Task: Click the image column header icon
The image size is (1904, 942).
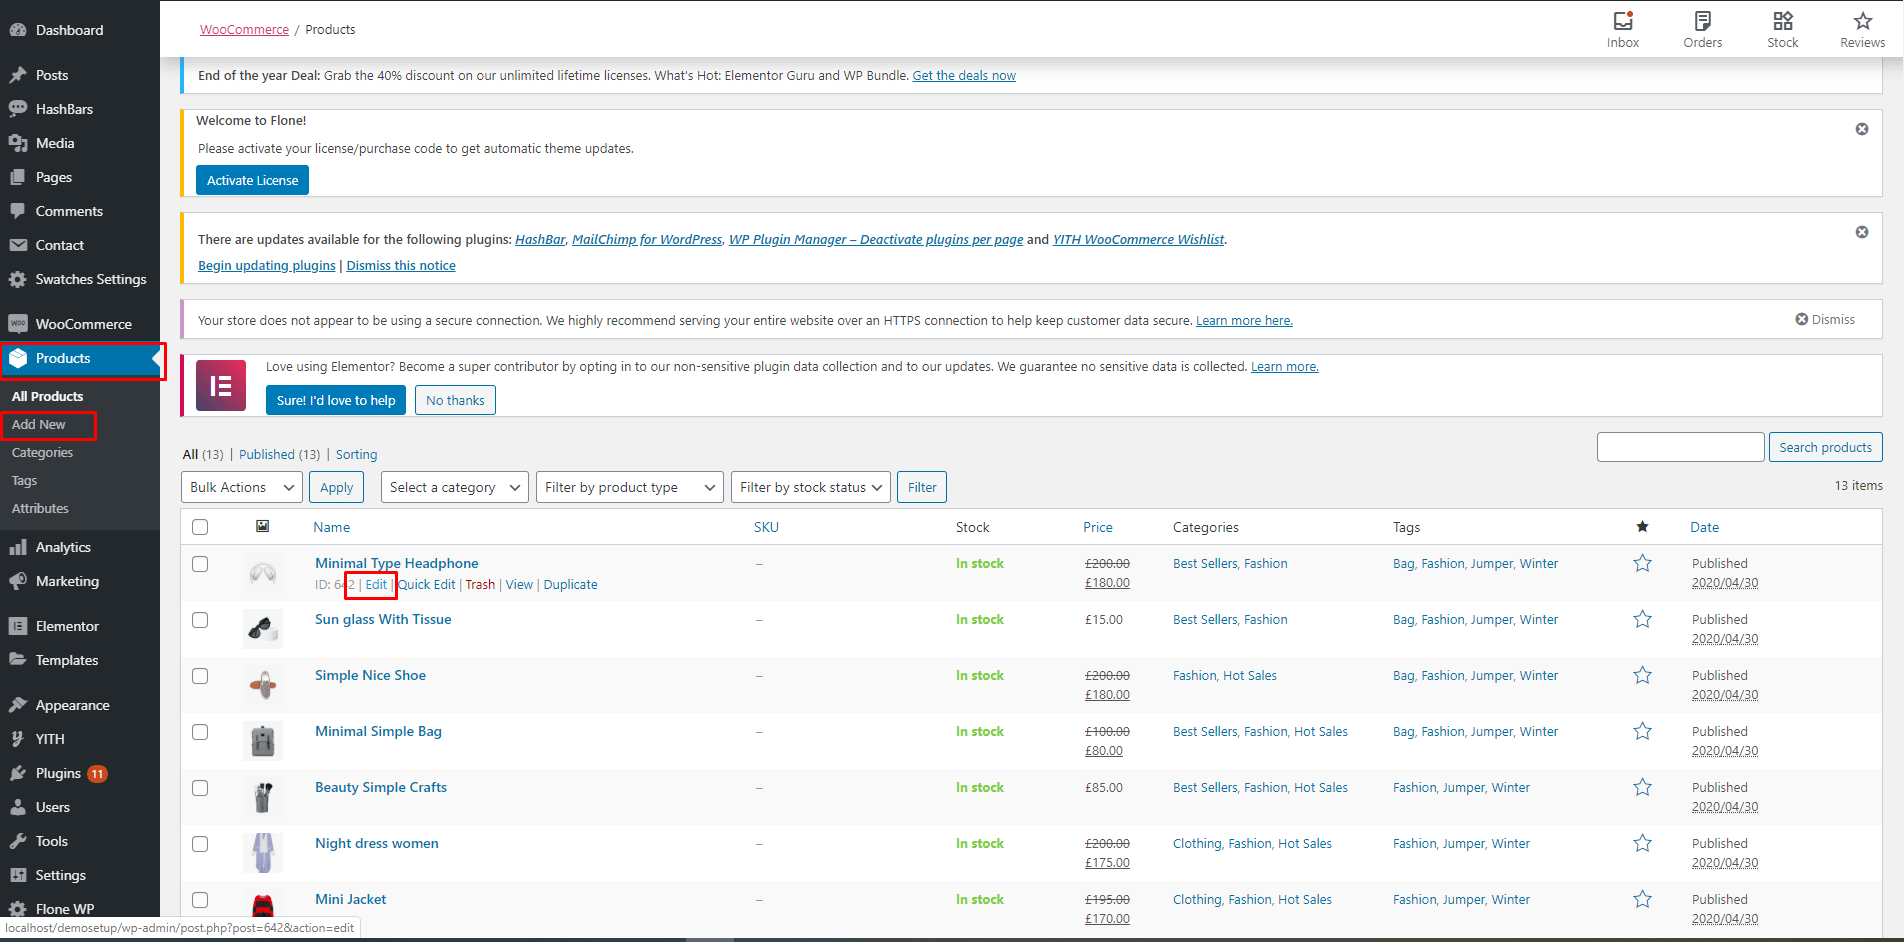Action: [x=262, y=526]
